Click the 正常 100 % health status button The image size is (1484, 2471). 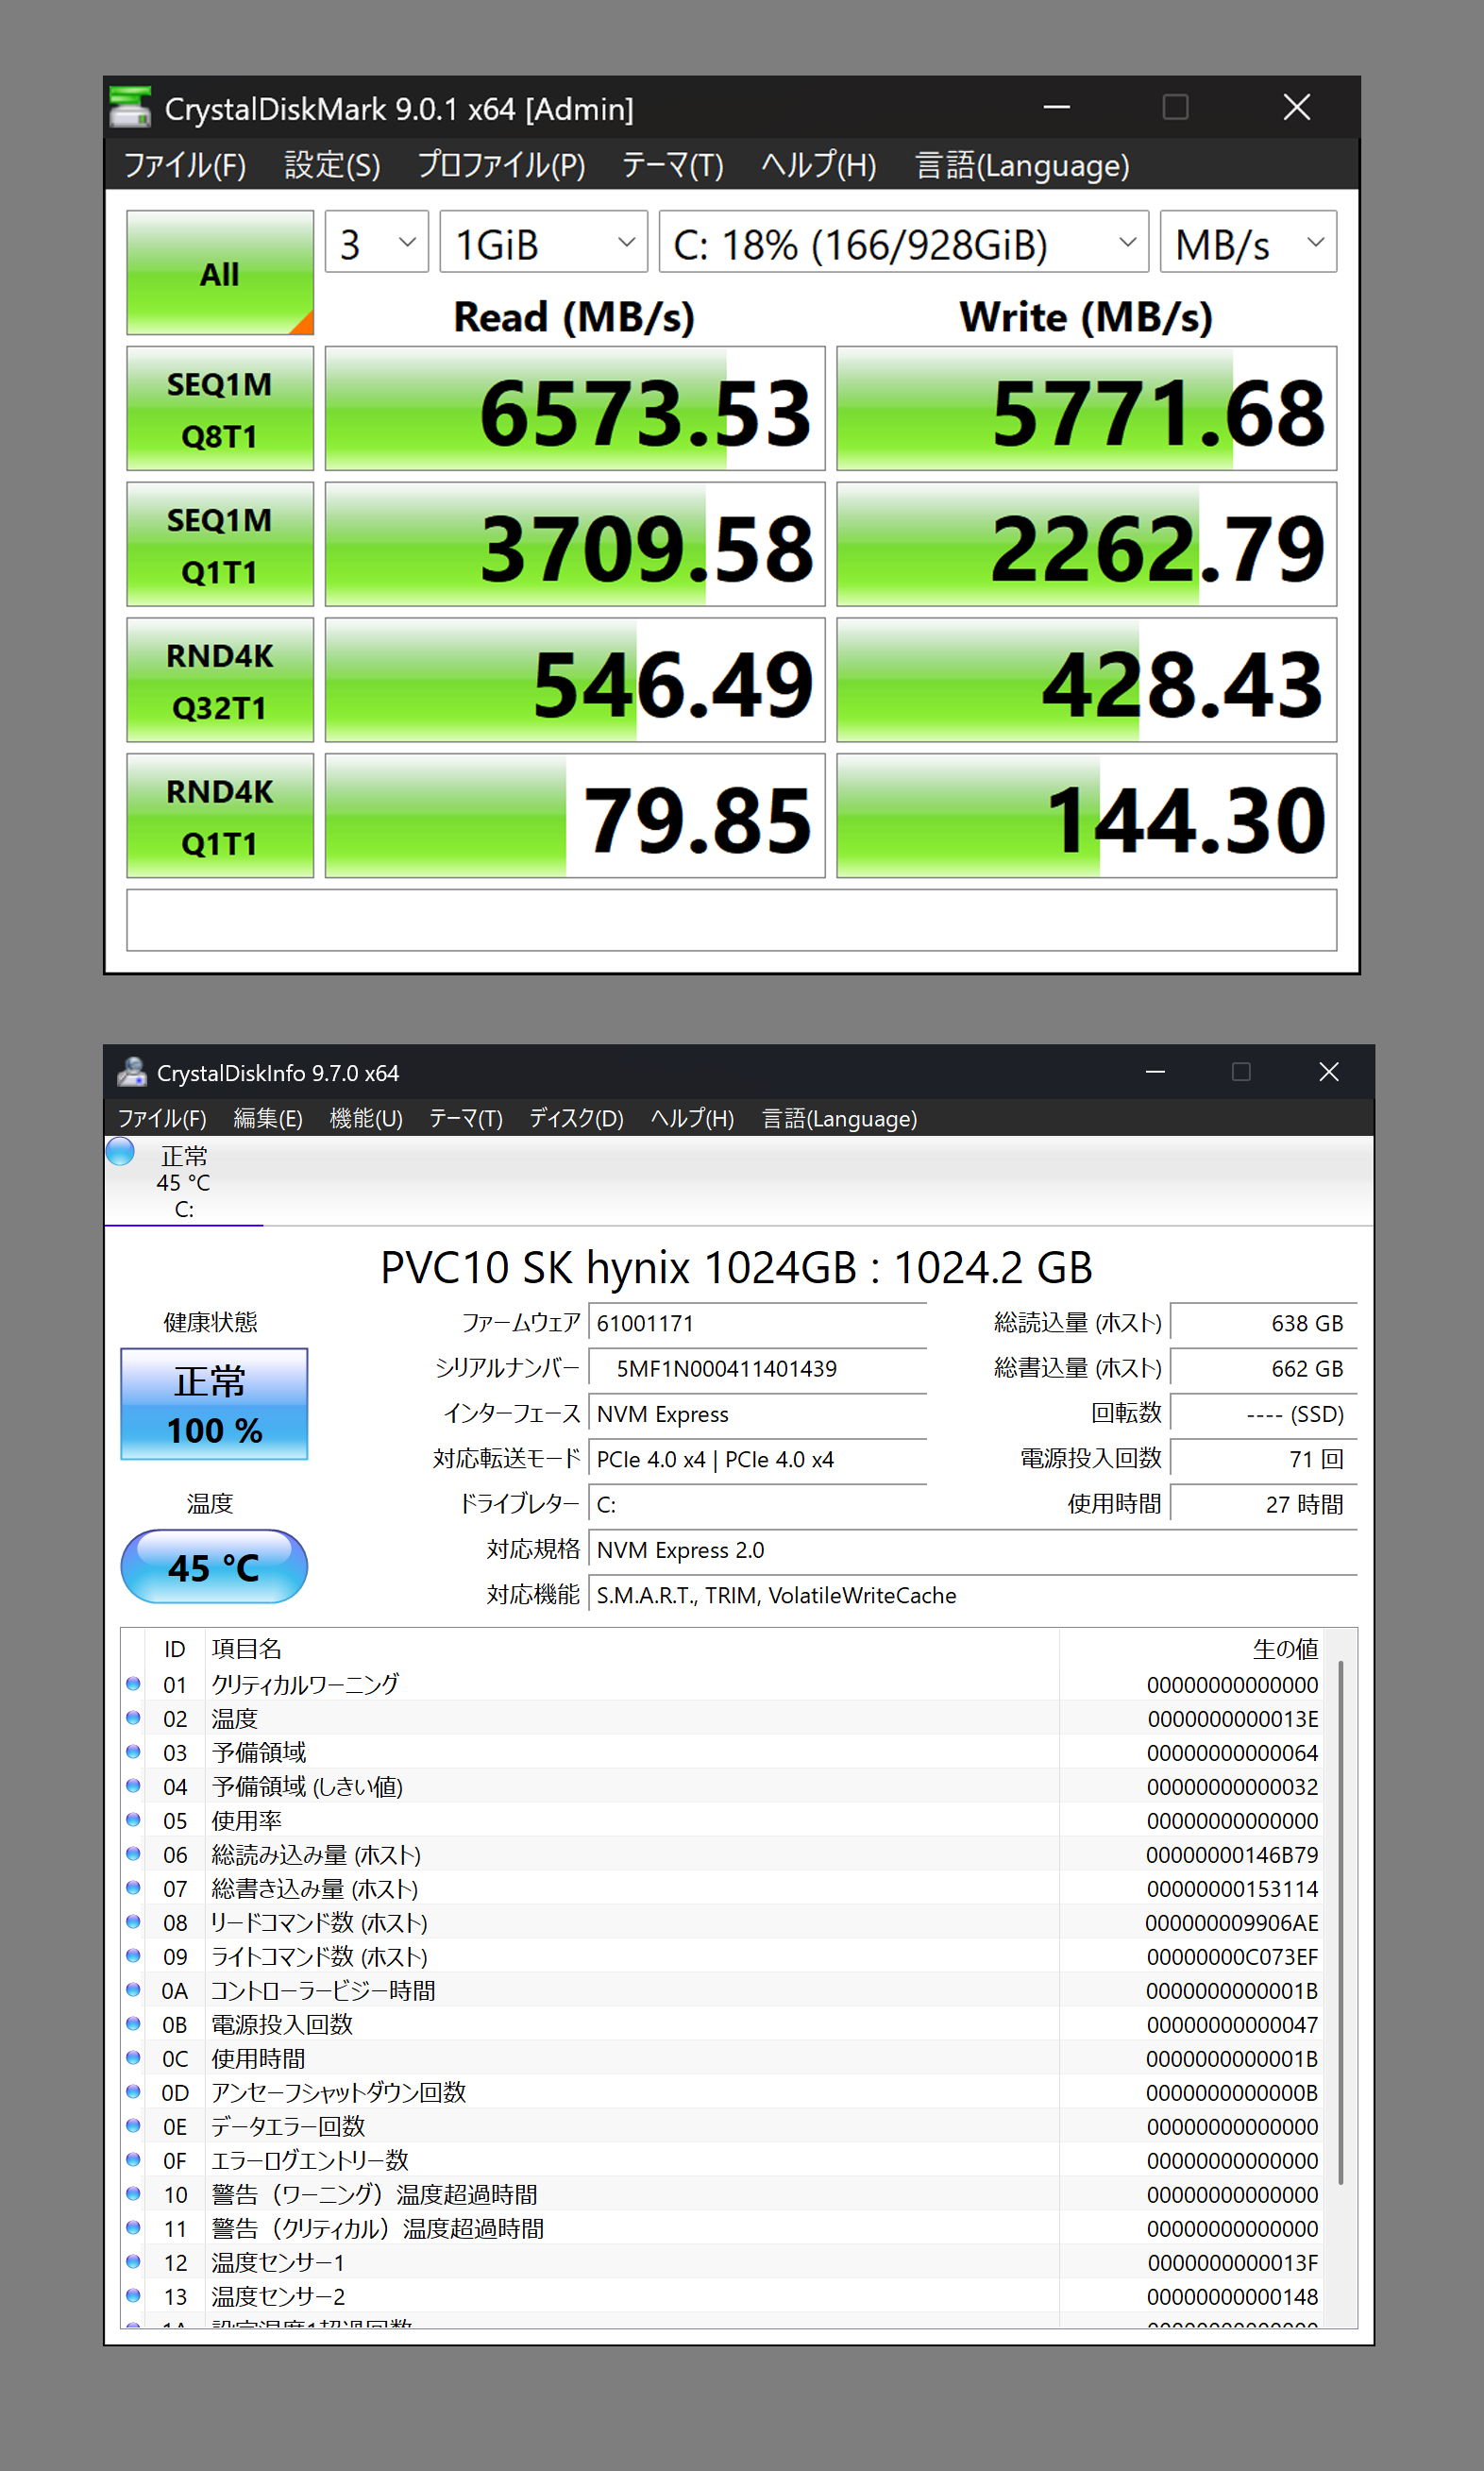pos(214,1404)
